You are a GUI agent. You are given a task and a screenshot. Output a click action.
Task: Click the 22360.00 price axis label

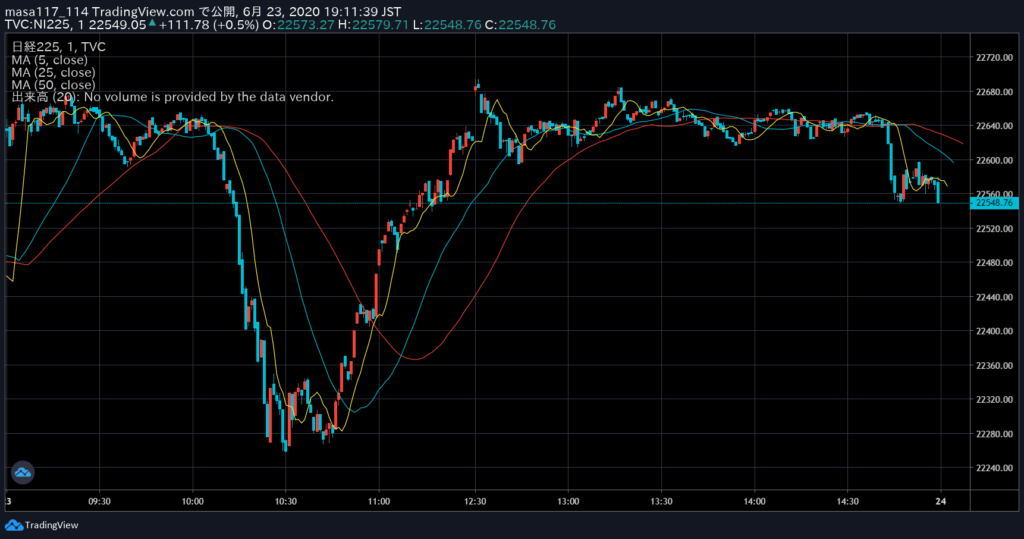994,365
